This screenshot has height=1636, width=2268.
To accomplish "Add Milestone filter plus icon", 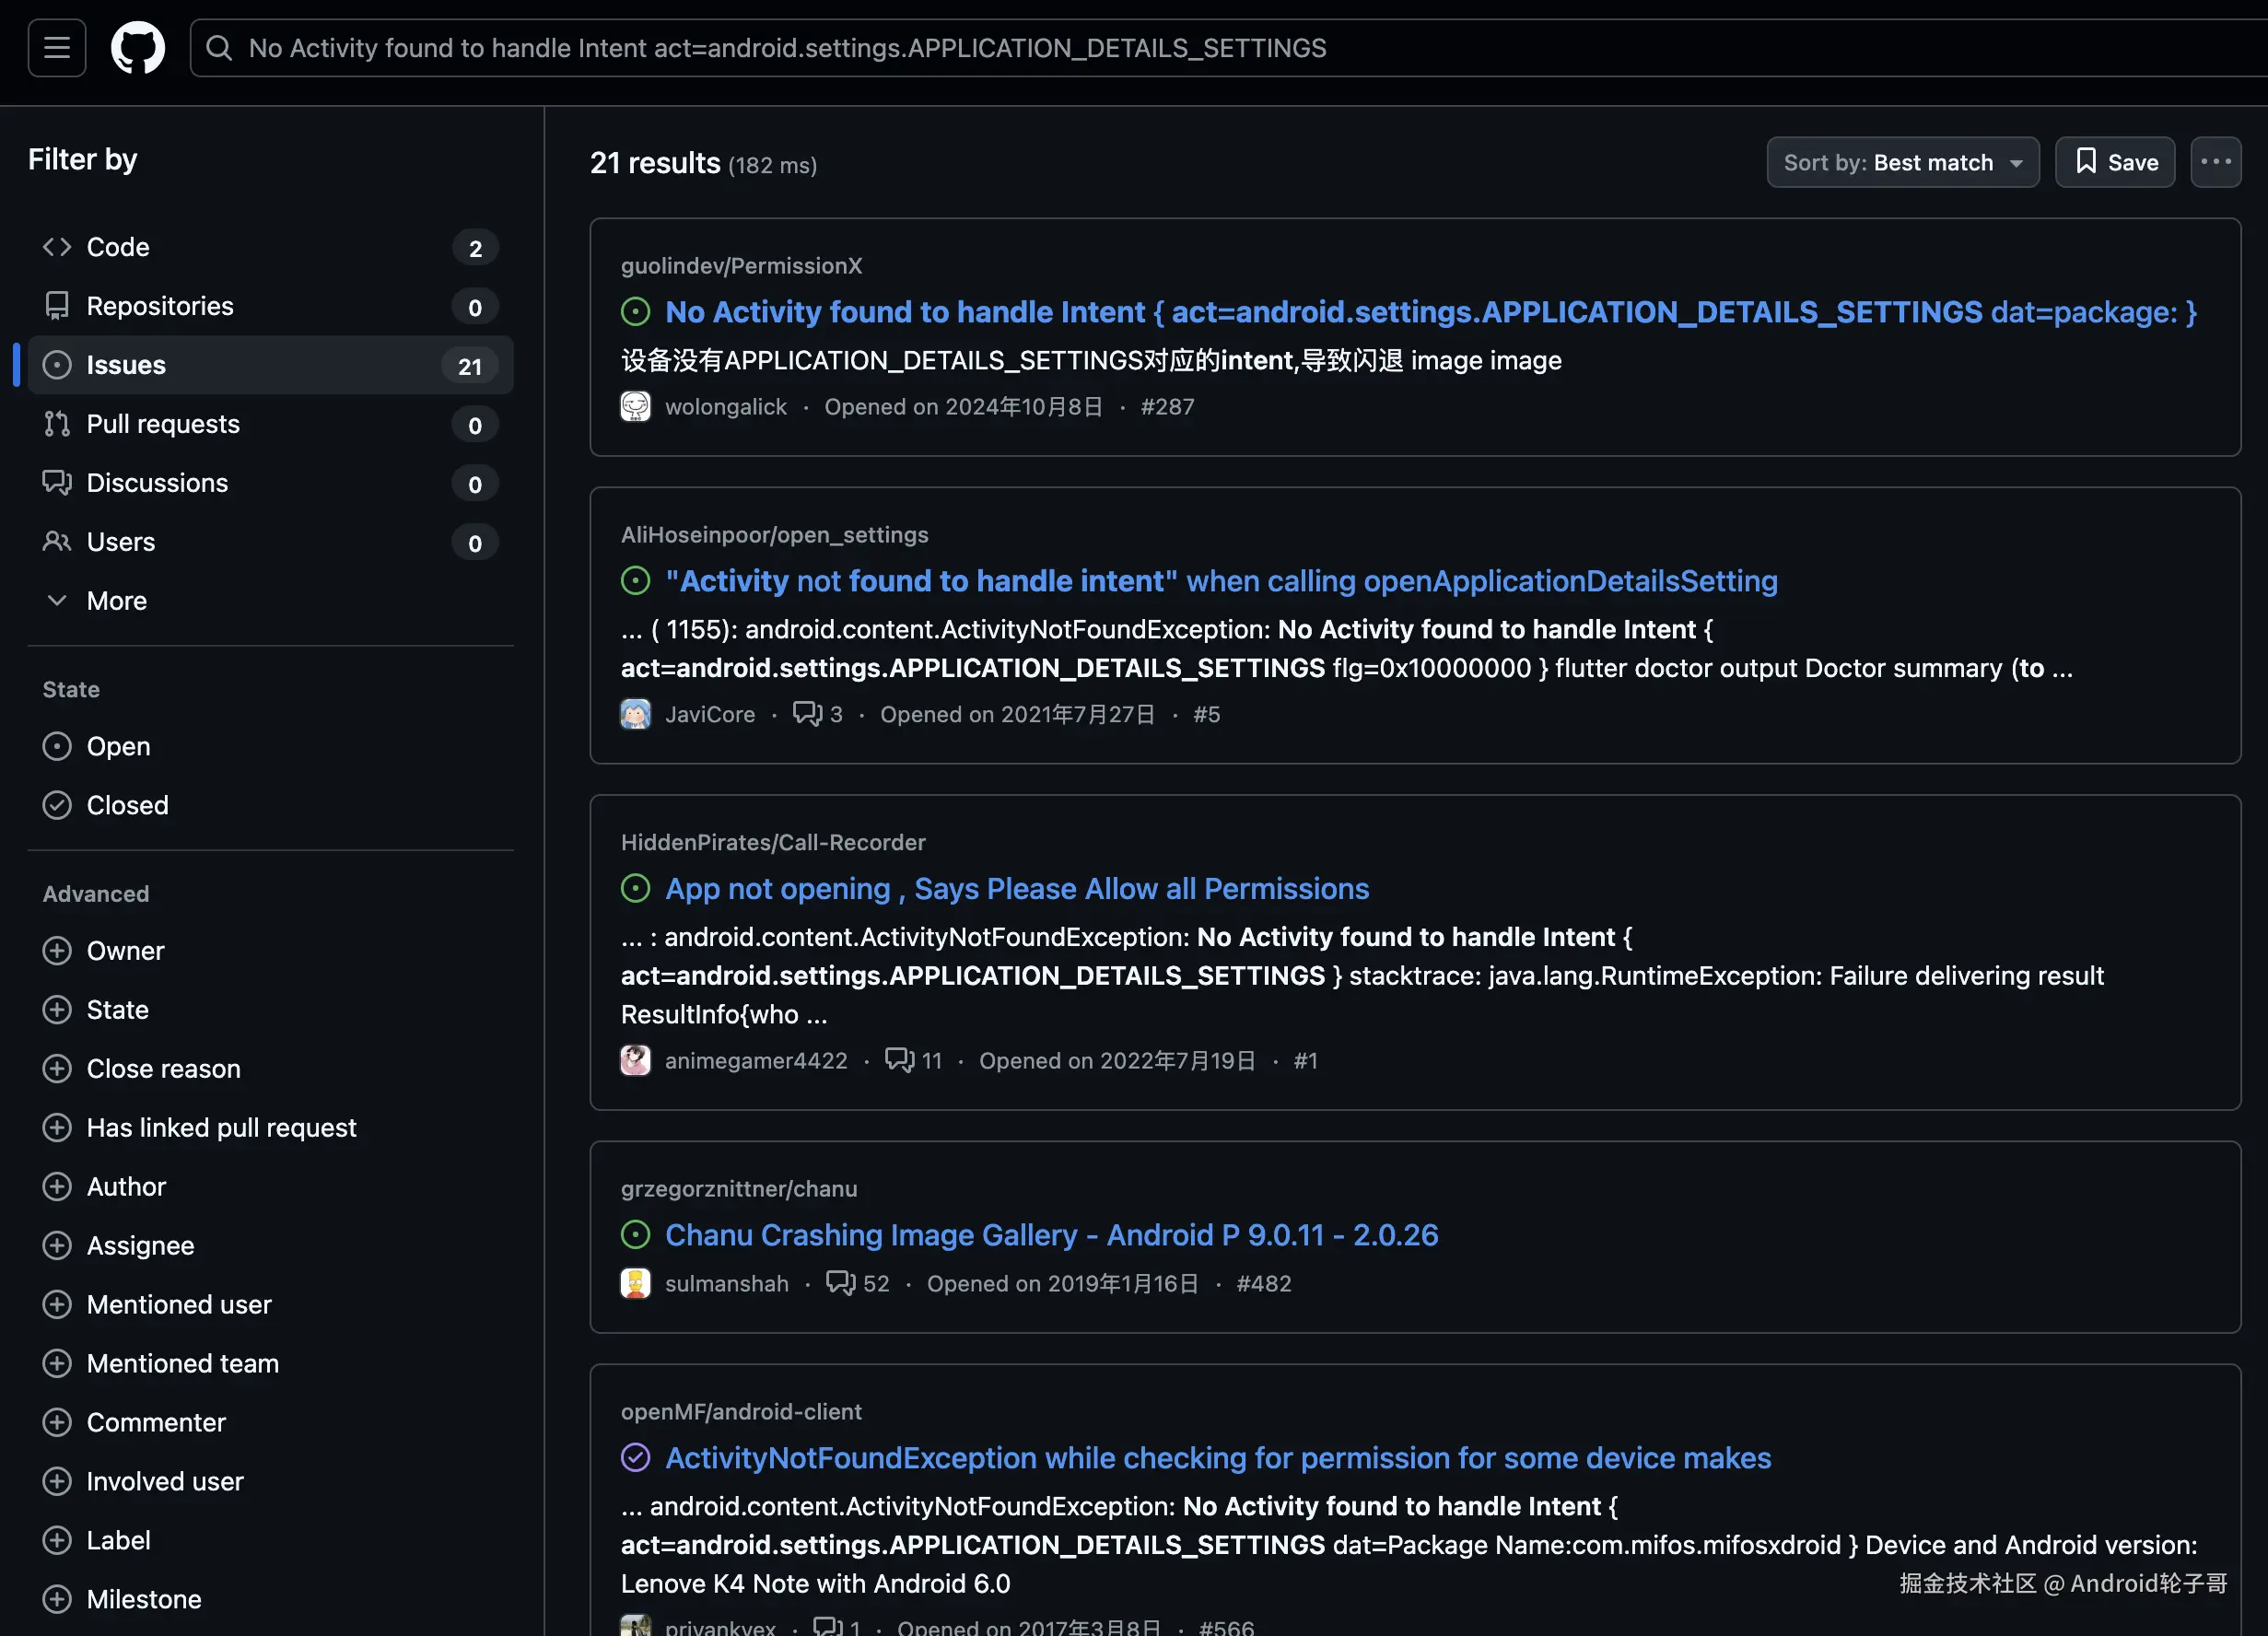I will (57, 1599).
